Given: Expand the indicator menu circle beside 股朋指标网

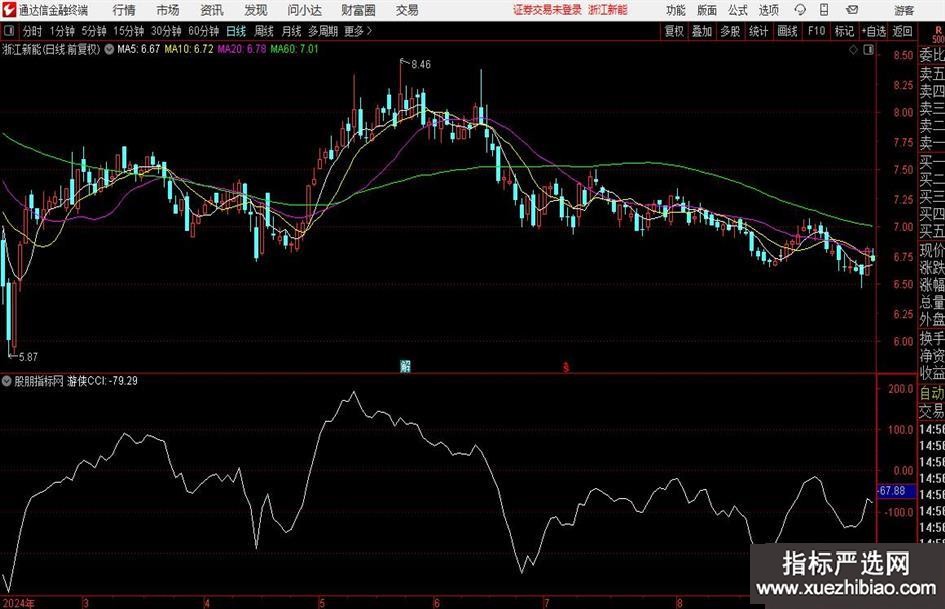Looking at the screenshot, I should [x=7, y=381].
